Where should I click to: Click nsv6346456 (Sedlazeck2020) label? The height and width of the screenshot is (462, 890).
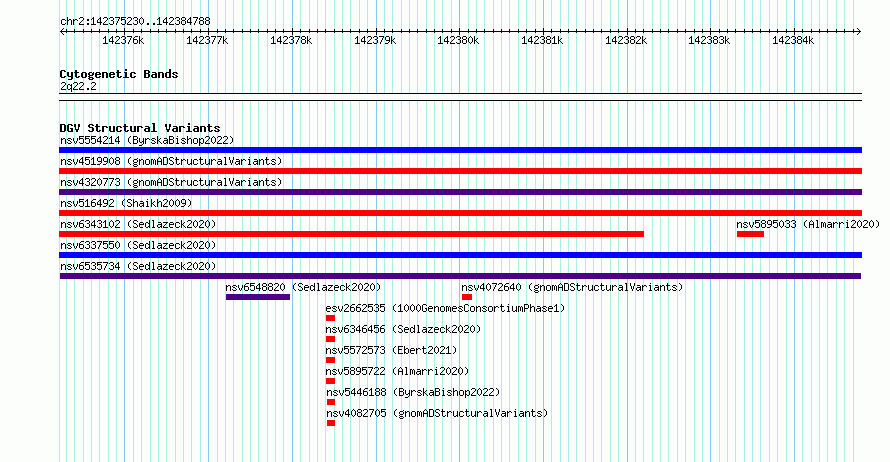pyautogui.click(x=403, y=329)
